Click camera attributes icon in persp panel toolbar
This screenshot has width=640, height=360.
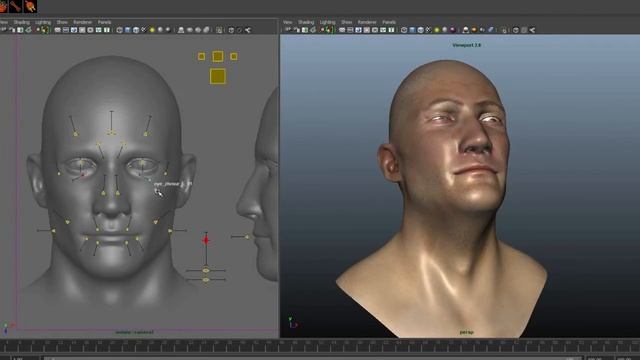[x=296, y=30]
